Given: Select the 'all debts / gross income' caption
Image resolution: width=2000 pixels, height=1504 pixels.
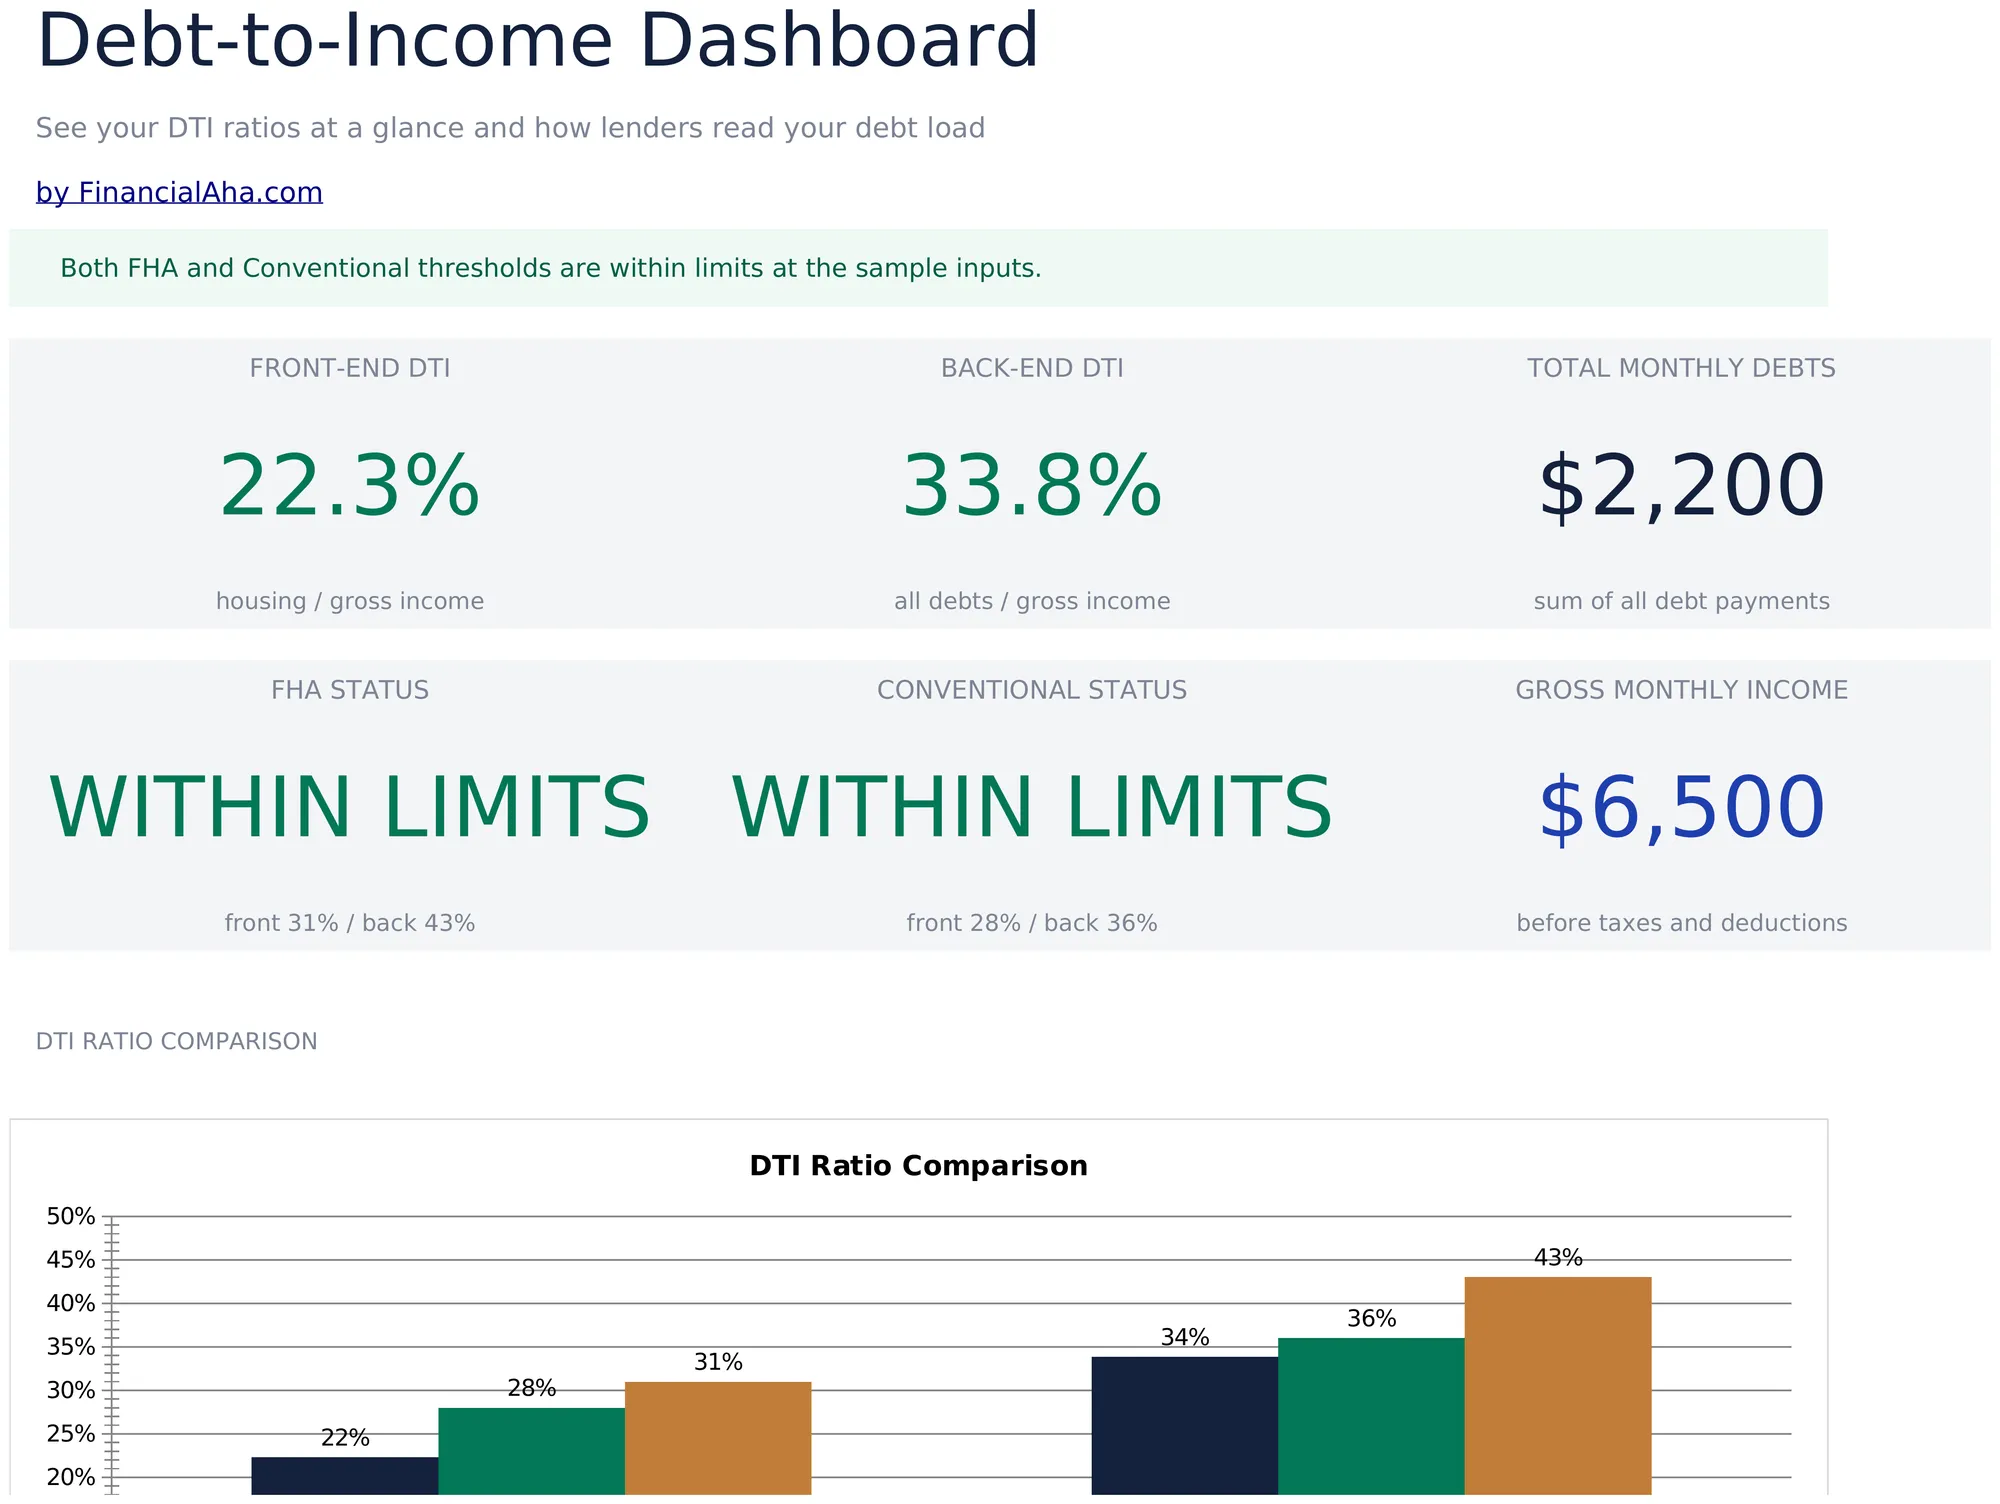Looking at the screenshot, I should pos(1032,601).
